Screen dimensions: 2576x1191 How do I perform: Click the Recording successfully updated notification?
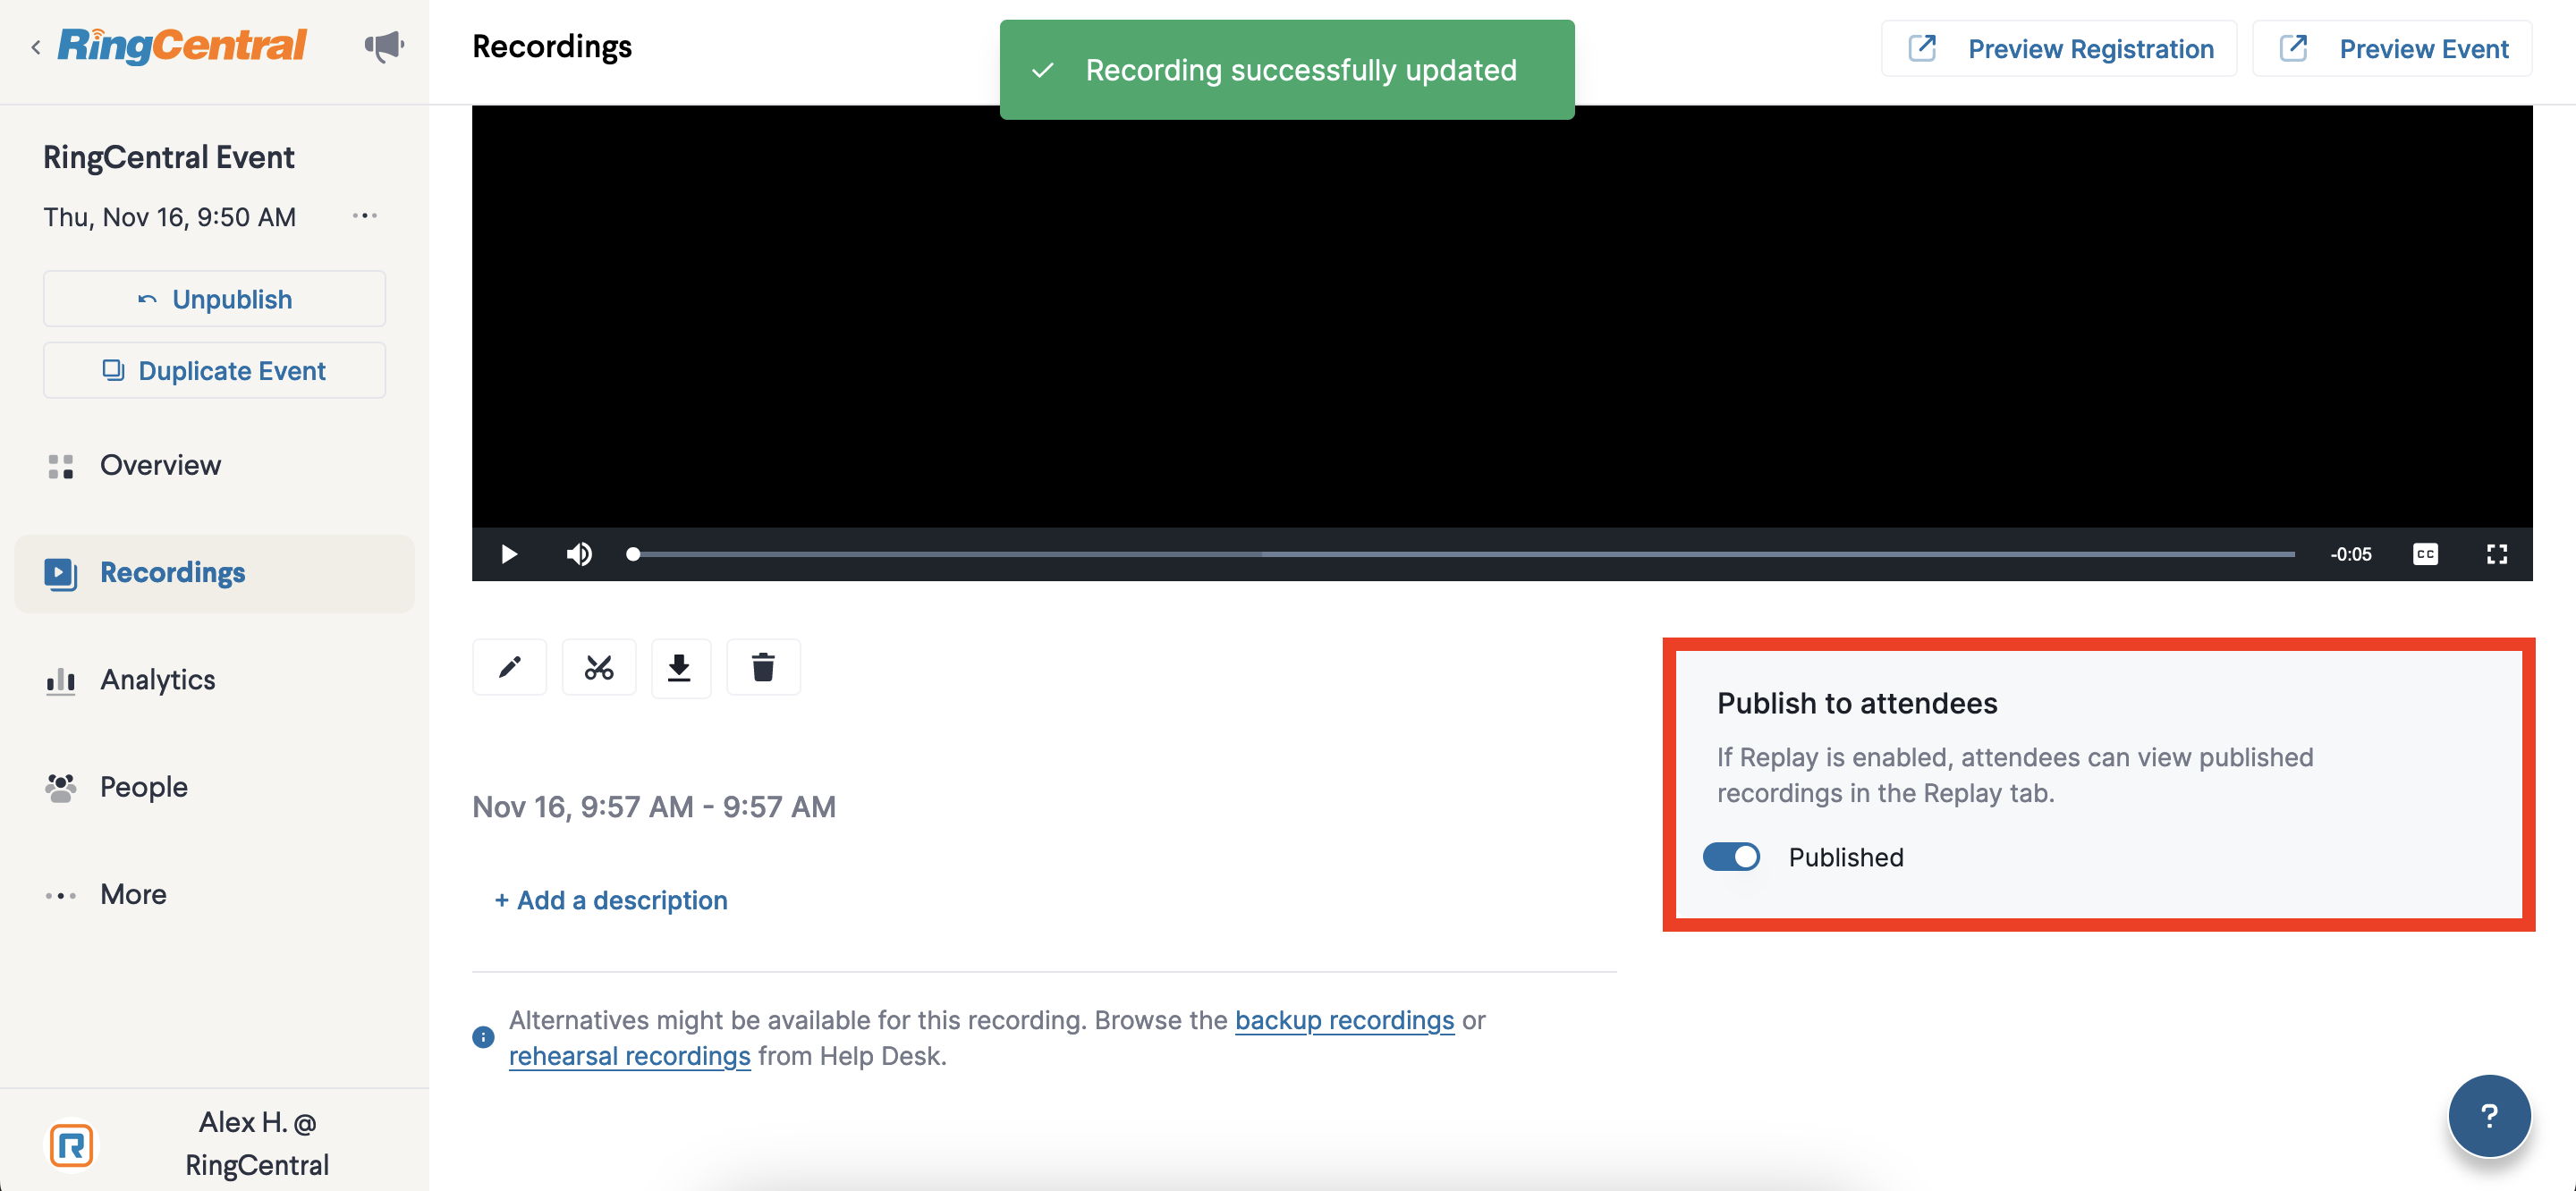point(1287,70)
